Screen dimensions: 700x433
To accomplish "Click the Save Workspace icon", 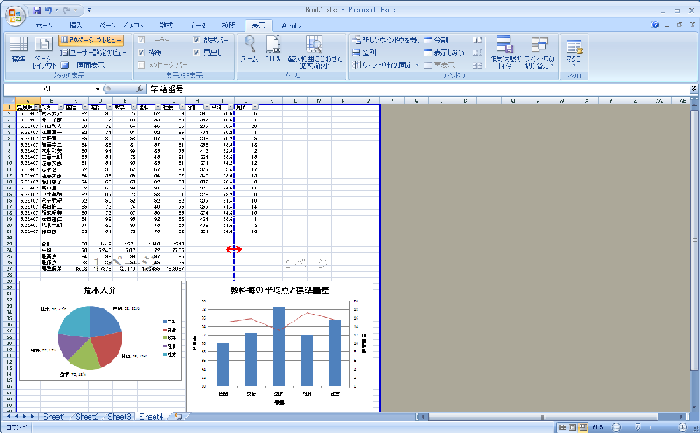I will coord(505,48).
